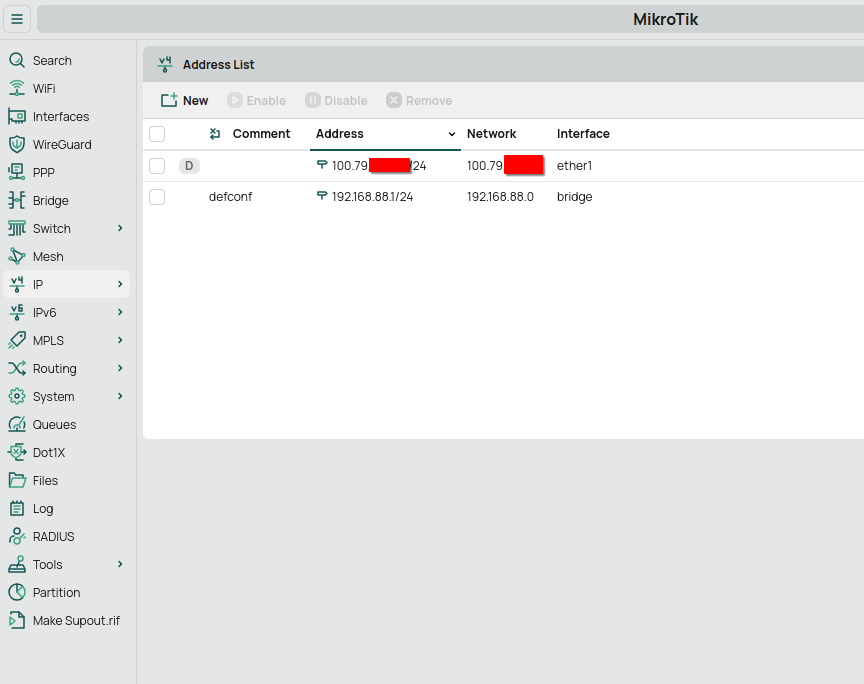
Task: Open the Search sidebar item
Action: point(51,61)
